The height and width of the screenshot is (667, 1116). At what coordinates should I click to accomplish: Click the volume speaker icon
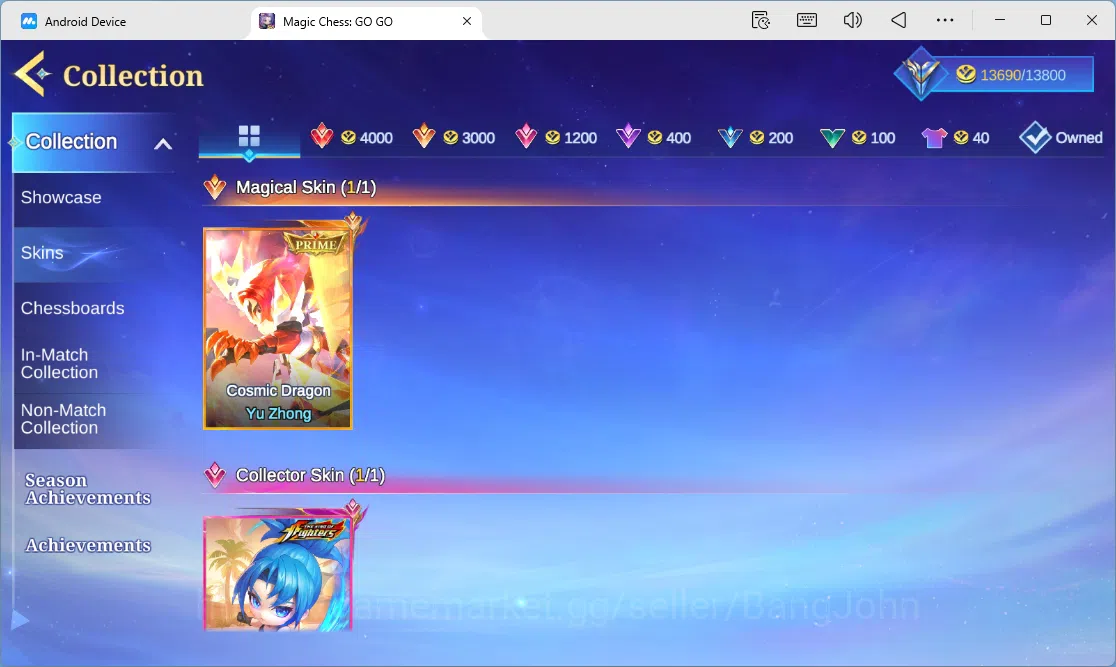(852, 21)
